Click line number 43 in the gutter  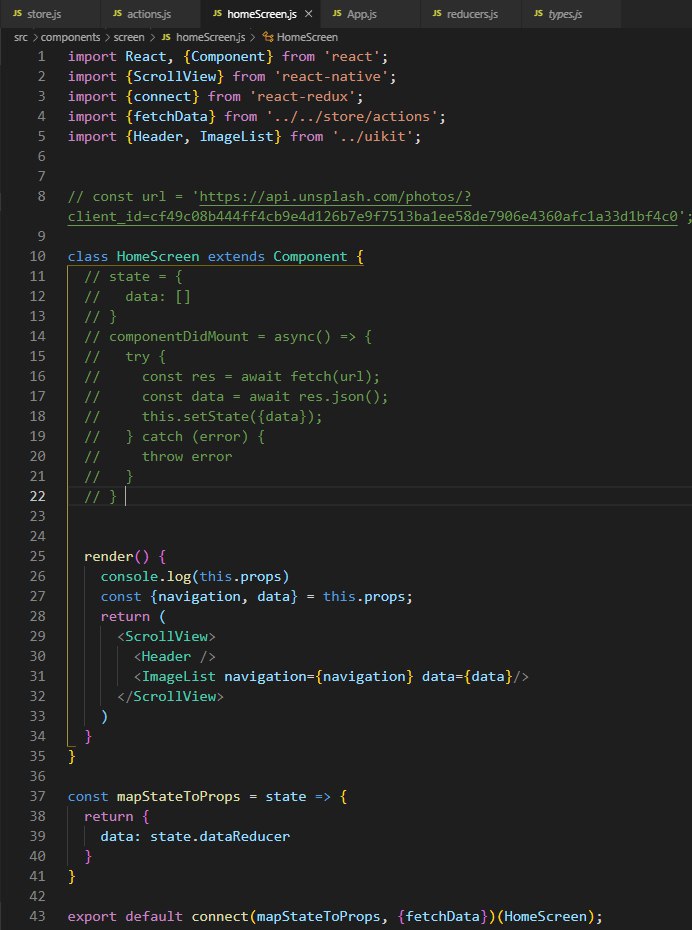[x=37, y=916]
